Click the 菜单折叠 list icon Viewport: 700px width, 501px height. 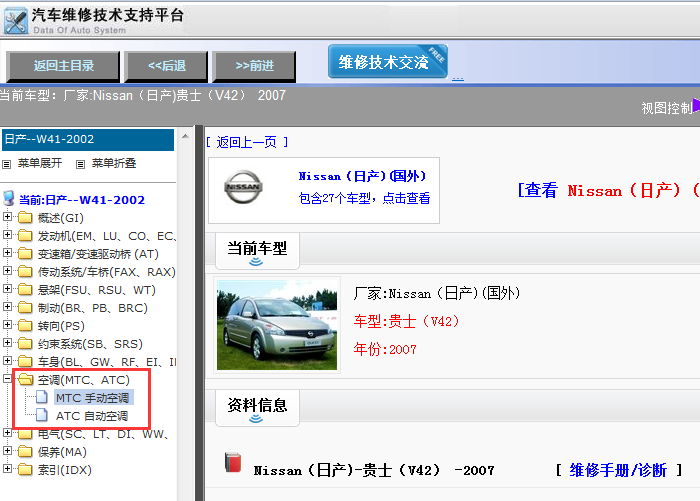[x=80, y=164]
